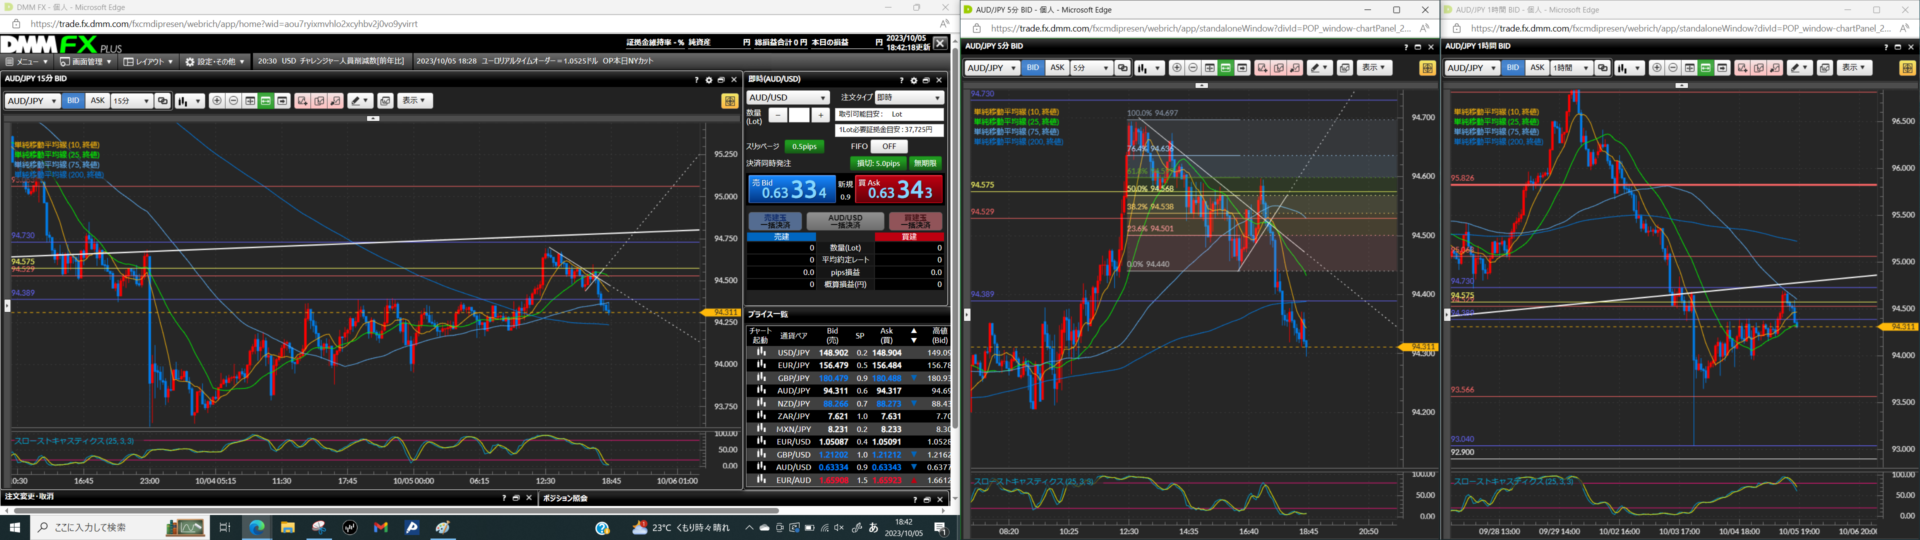Zoom out on the AUD/JPY 5分 chart
The height and width of the screenshot is (540, 1920).
tap(1193, 68)
